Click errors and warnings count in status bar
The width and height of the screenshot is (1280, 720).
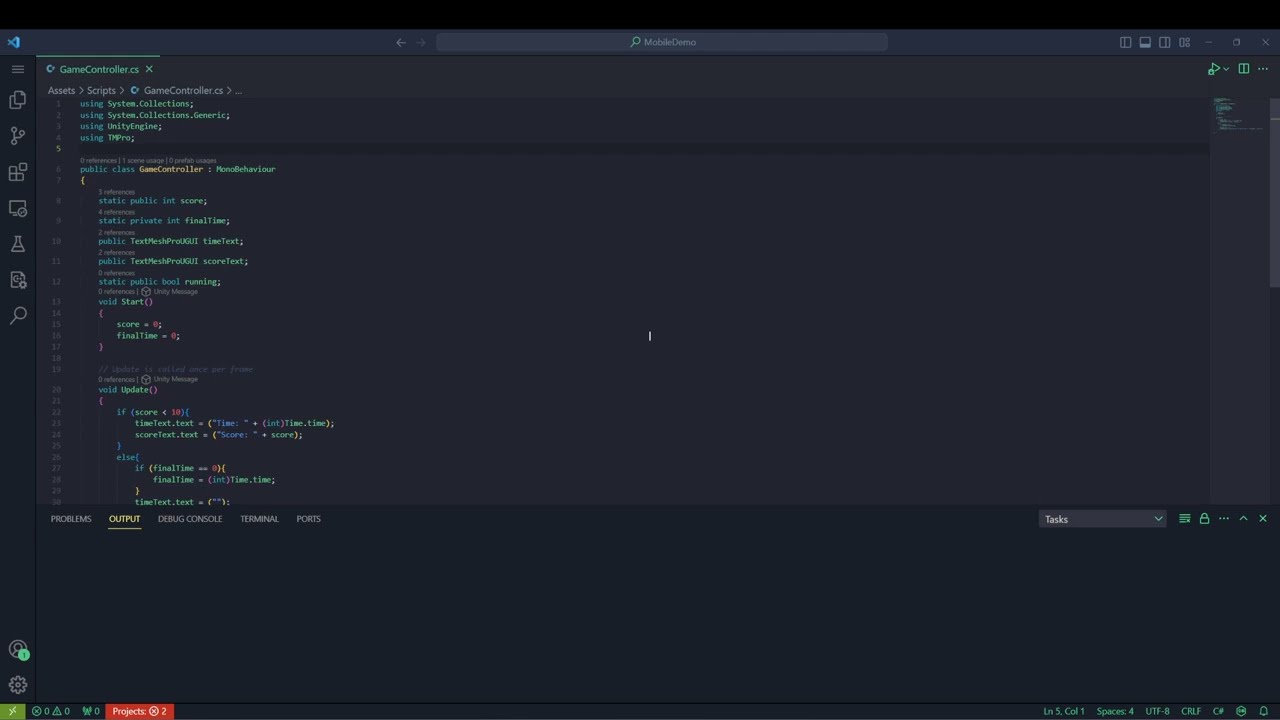tap(51, 711)
